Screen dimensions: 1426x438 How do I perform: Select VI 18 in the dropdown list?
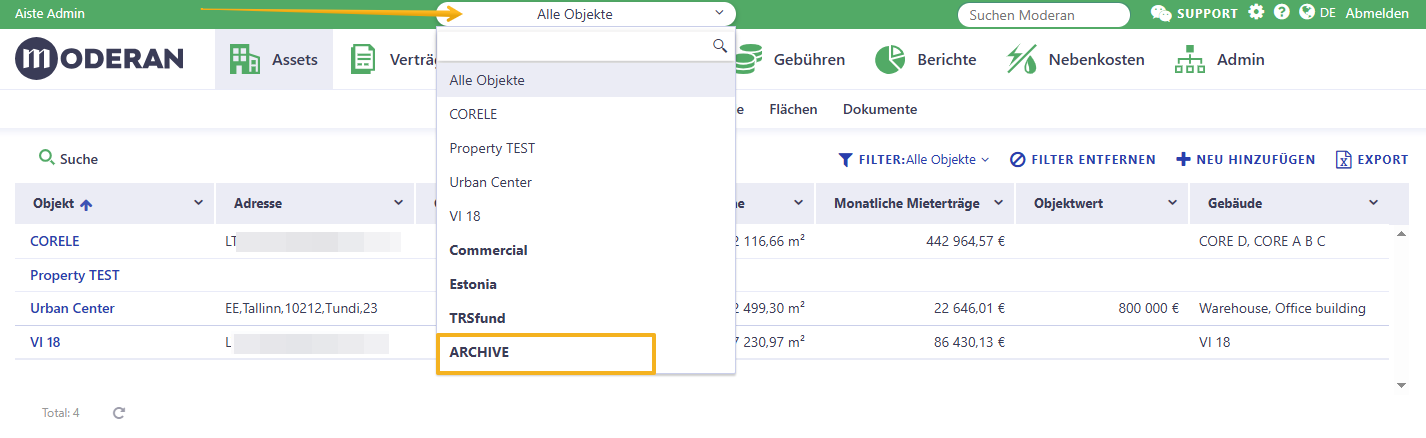point(586,216)
